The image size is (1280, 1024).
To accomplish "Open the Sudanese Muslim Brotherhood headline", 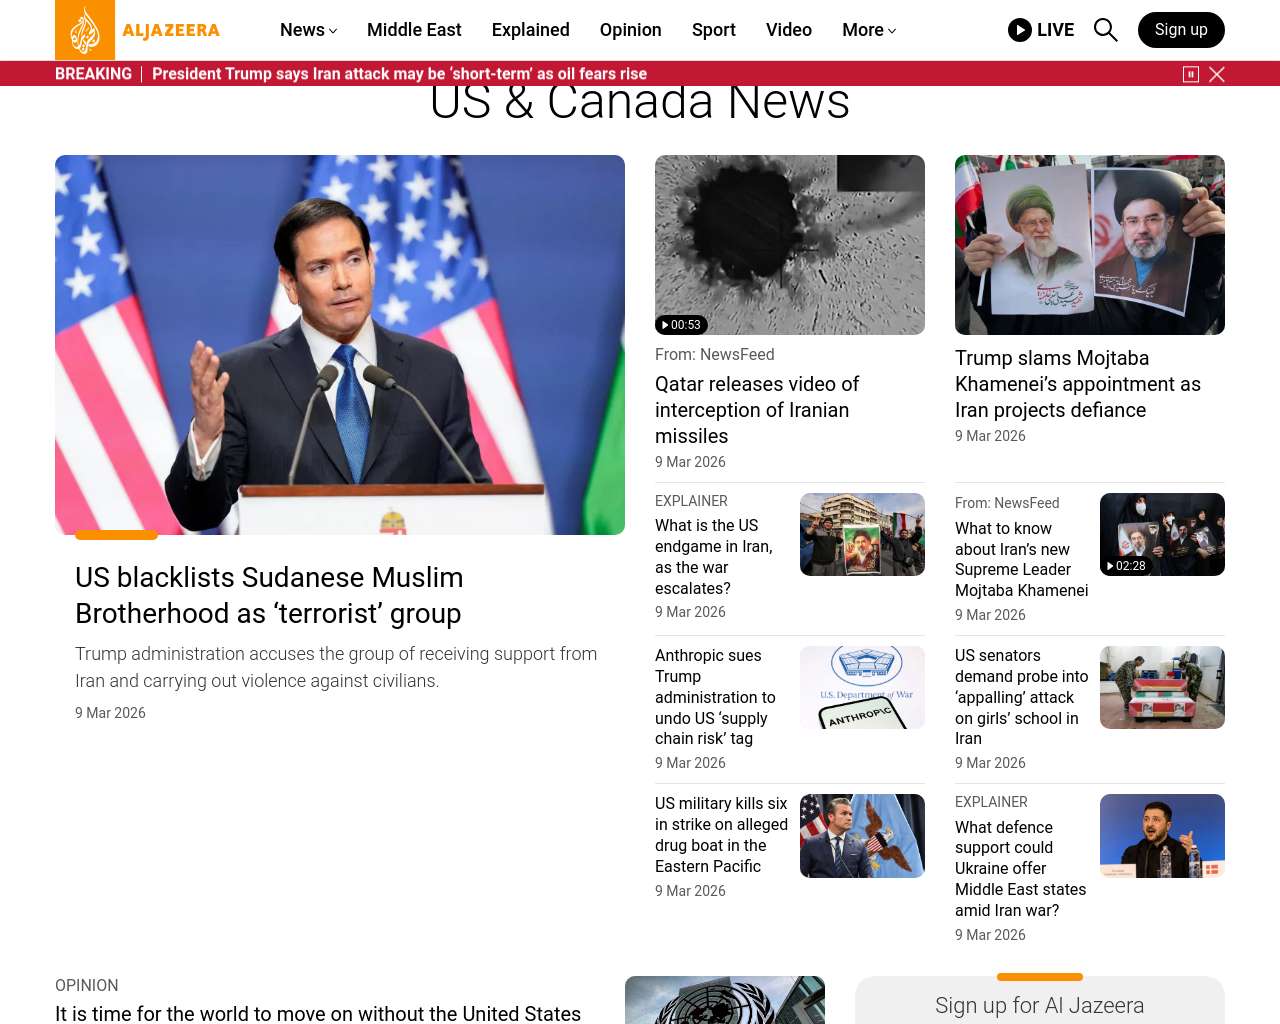I will click(269, 595).
